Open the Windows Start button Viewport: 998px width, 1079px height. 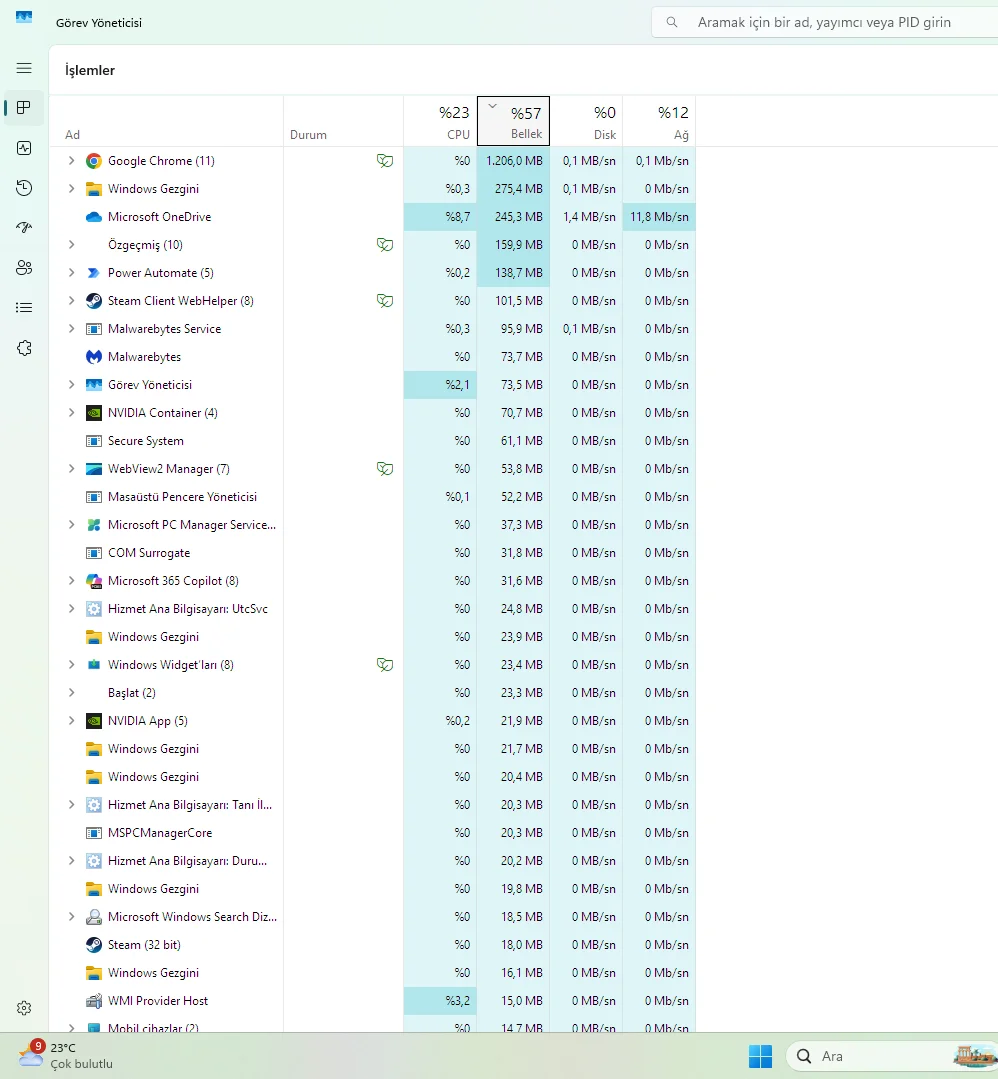(x=761, y=1056)
